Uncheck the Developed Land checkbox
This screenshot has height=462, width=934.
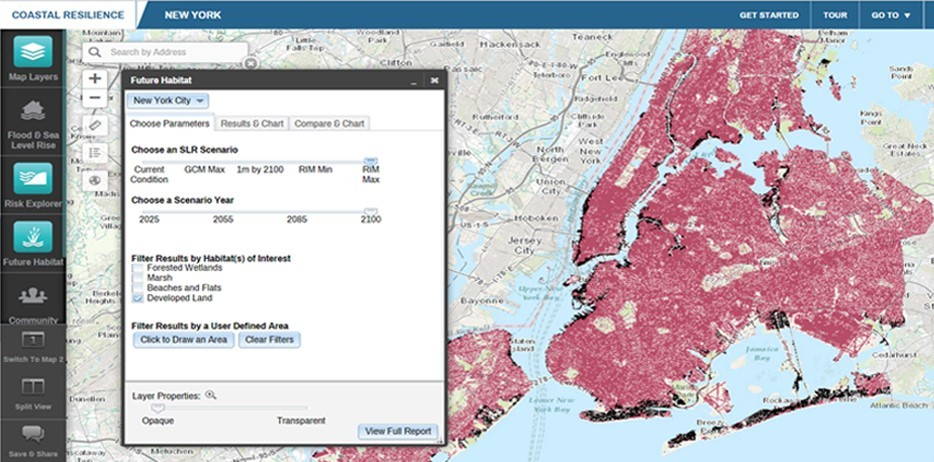click(138, 298)
